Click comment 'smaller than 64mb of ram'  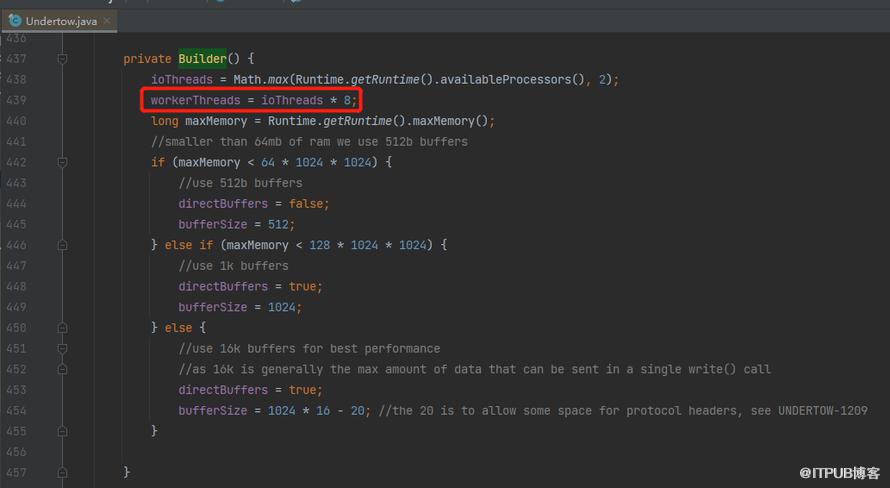pyautogui.click(x=309, y=142)
